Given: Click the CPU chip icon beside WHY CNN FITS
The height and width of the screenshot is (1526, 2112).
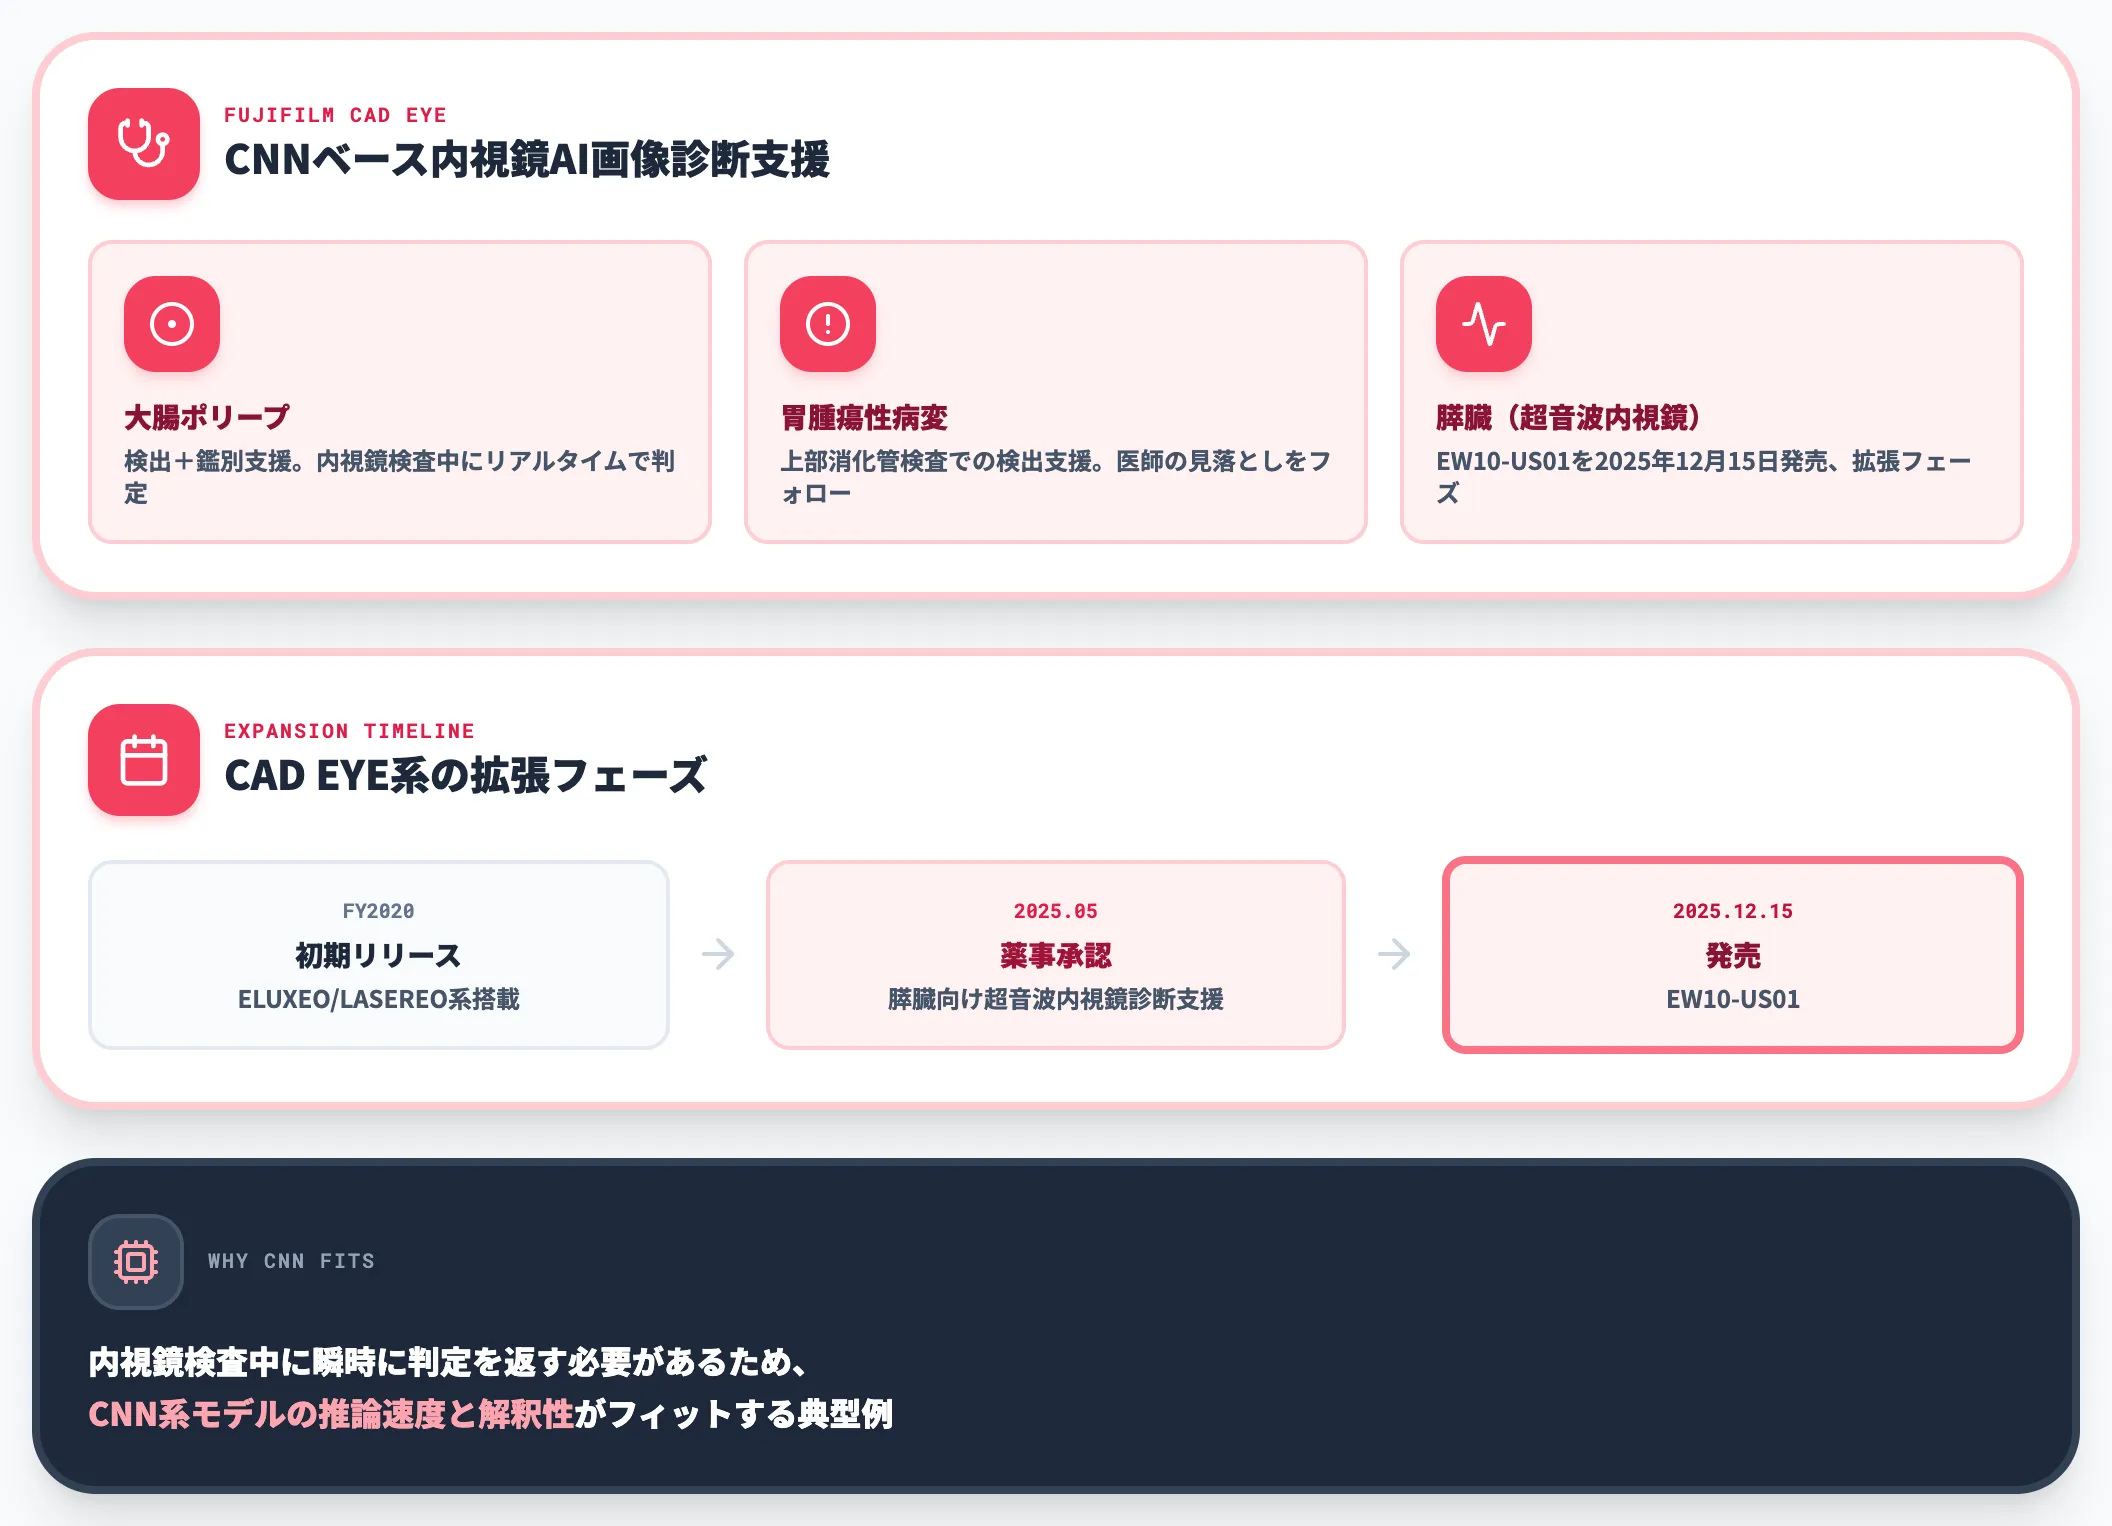Looking at the screenshot, I should coord(136,1262).
